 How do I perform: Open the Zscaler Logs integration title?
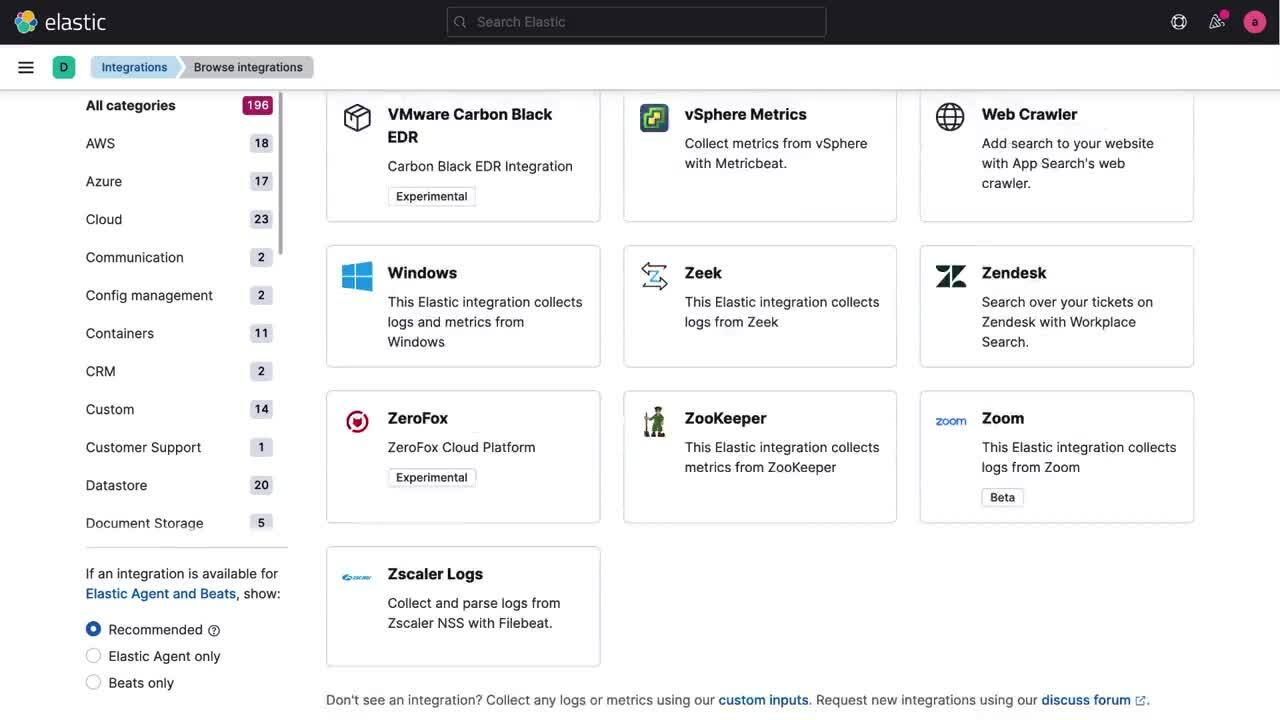(x=435, y=574)
